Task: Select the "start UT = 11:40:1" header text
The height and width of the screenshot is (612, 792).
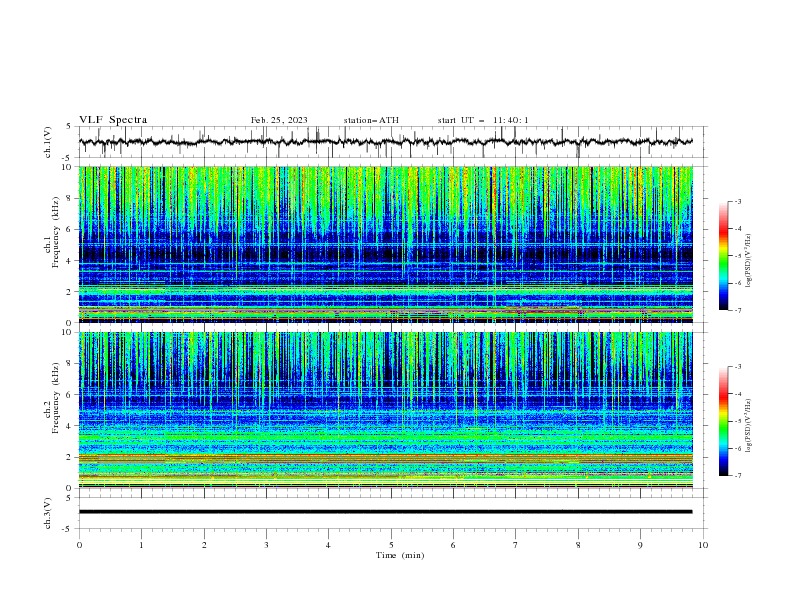Action: pyautogui.click(x=483, y=120)
